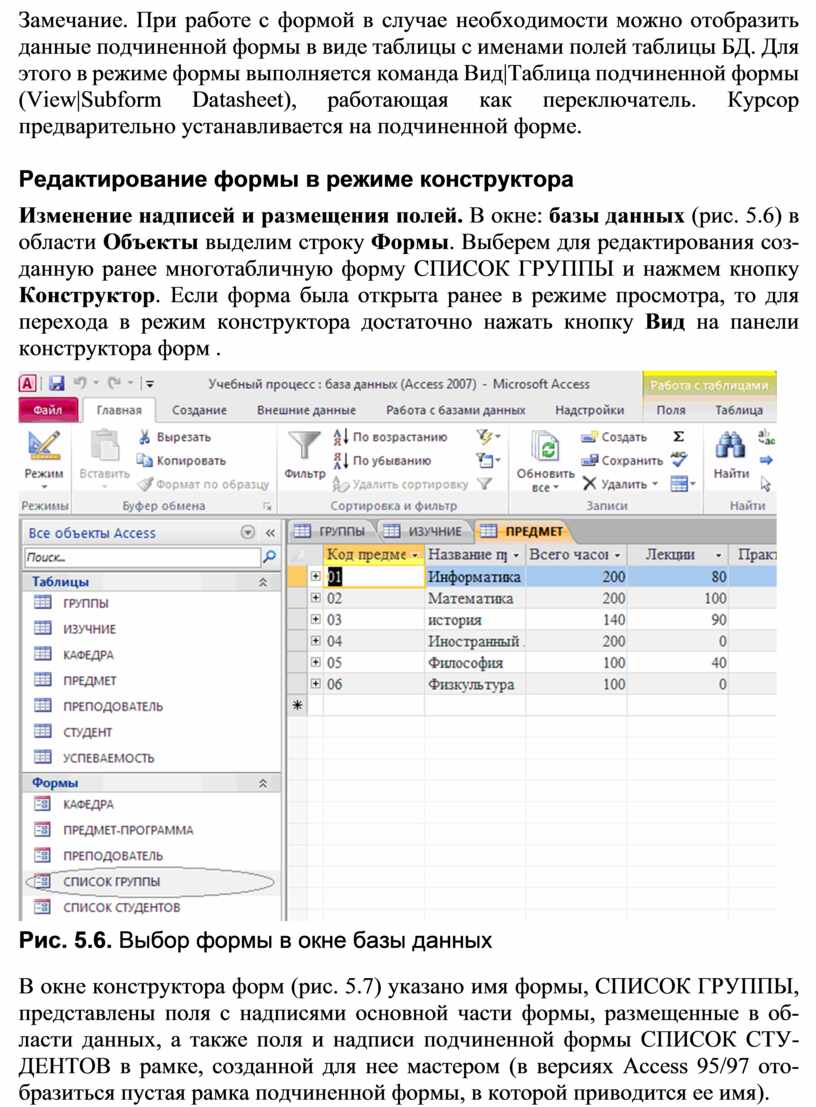816x1107 pixels.
Task: Click the search magnifier icon
Action: (x=270, y=557)
